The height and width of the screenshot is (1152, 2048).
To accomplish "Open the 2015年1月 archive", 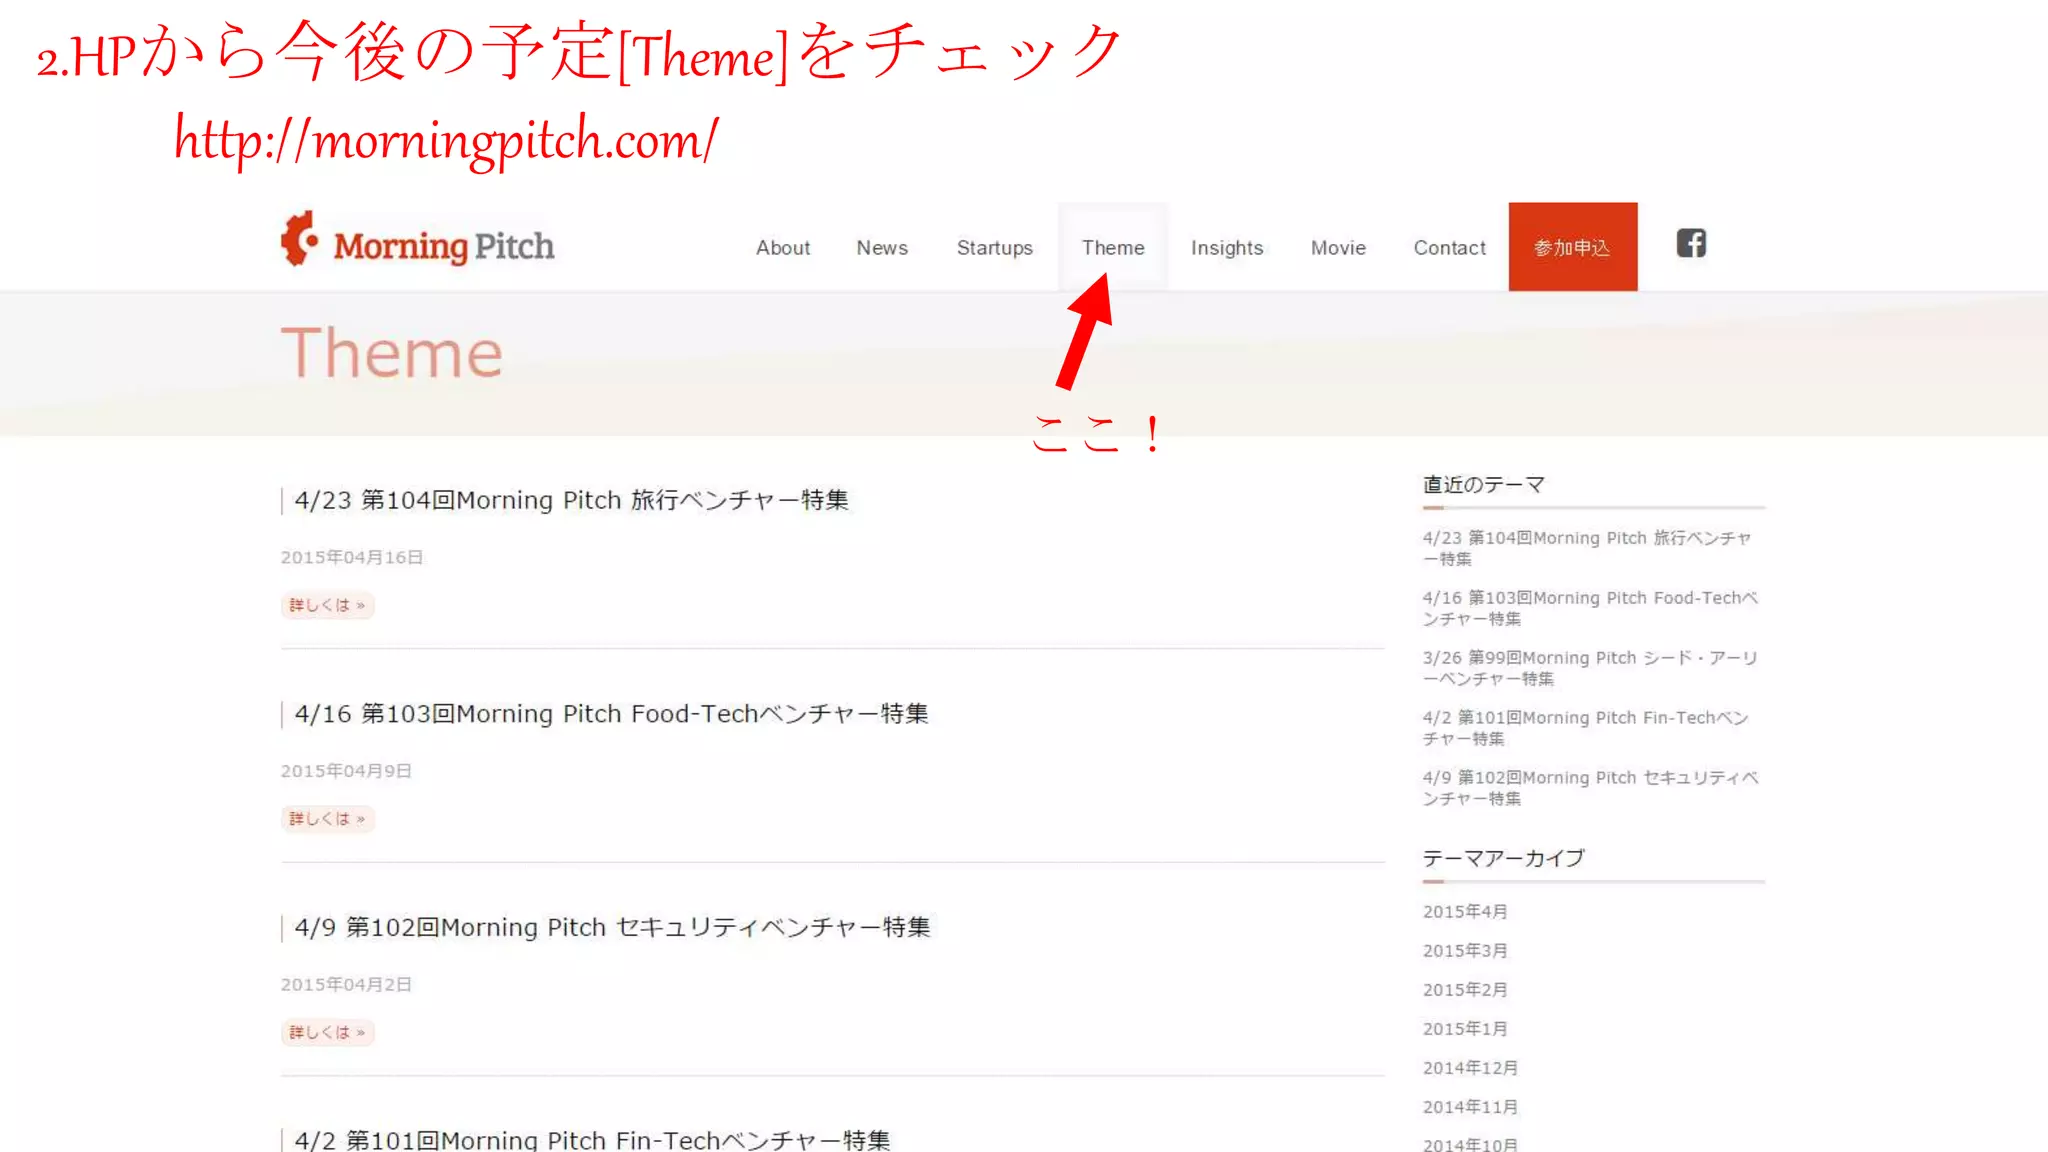I will [x=1465, y=1029].
